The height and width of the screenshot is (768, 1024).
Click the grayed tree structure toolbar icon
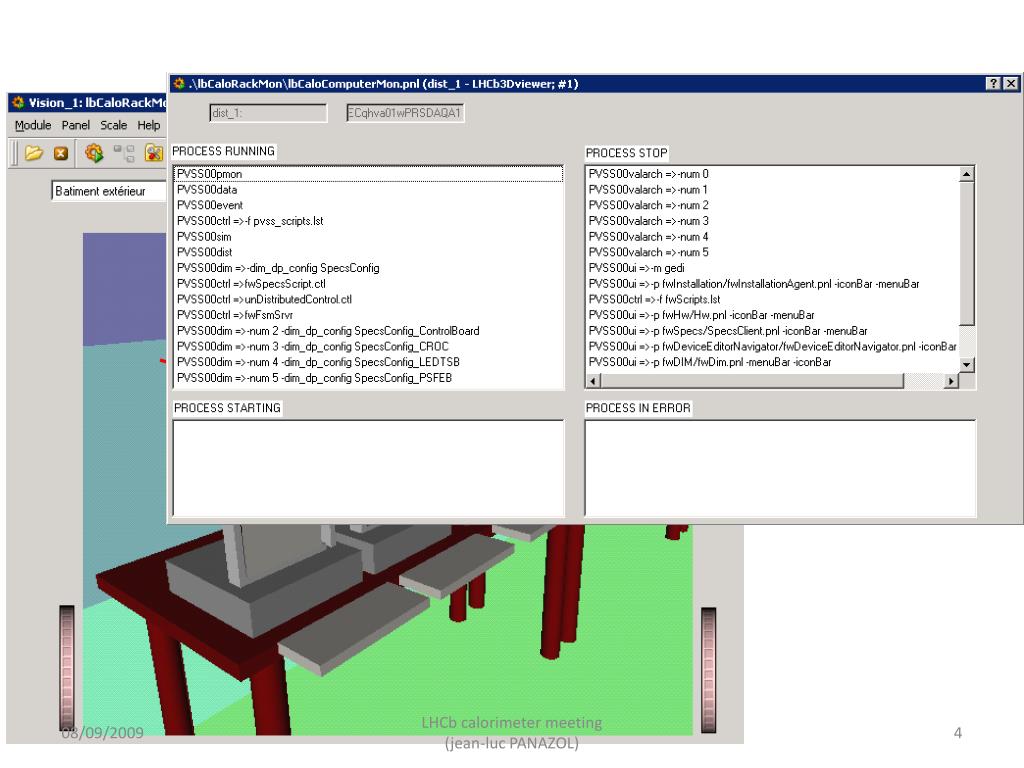coord(123,153)
